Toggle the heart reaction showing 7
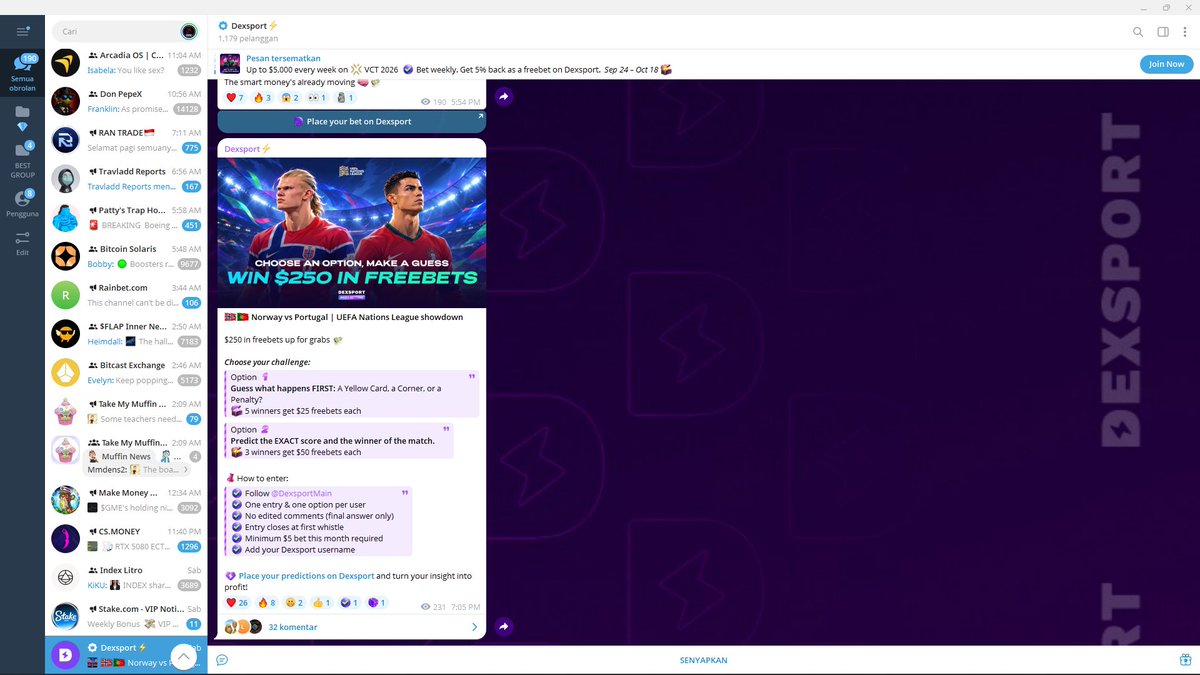The image size is (1200, 675). click(x=235, y=98)
